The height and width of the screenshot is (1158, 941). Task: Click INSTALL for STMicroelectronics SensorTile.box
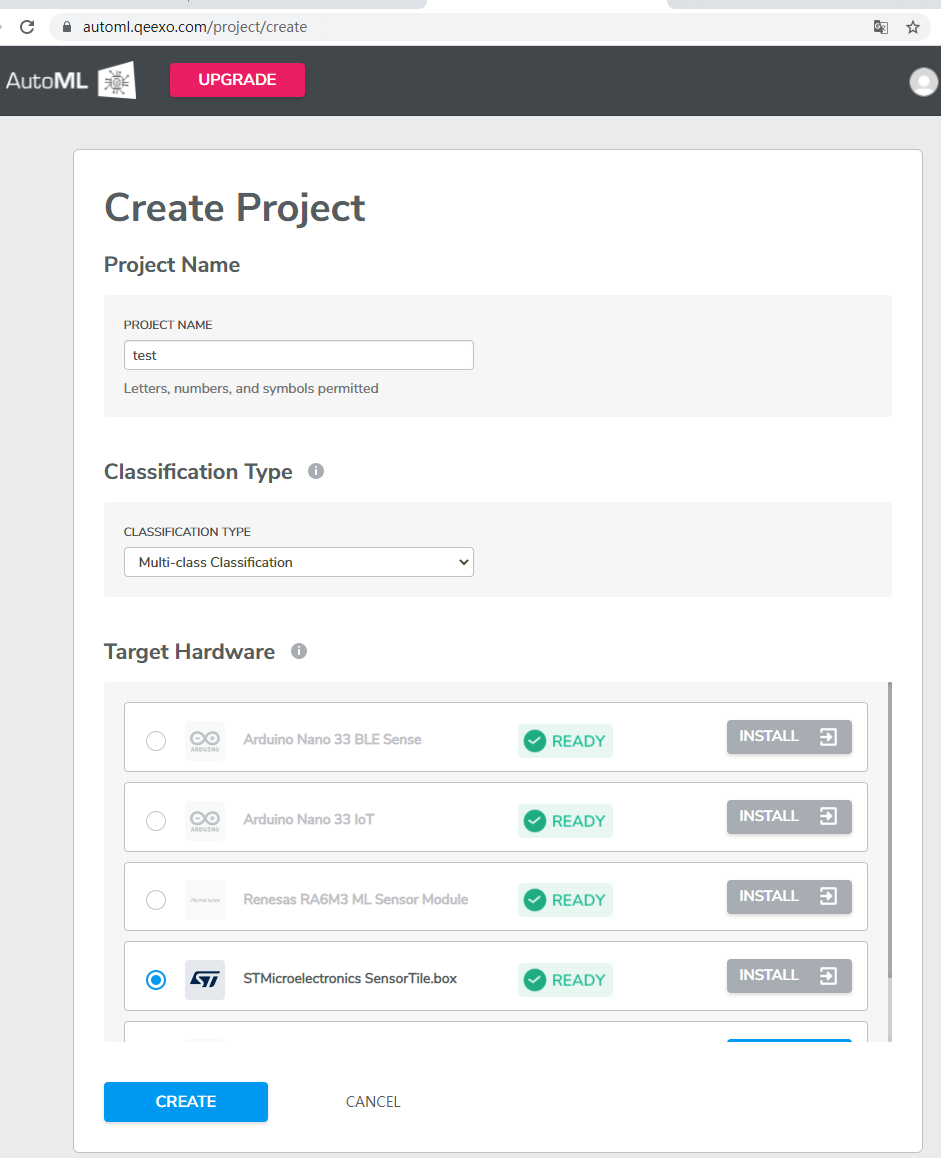[x=789, y=976]
